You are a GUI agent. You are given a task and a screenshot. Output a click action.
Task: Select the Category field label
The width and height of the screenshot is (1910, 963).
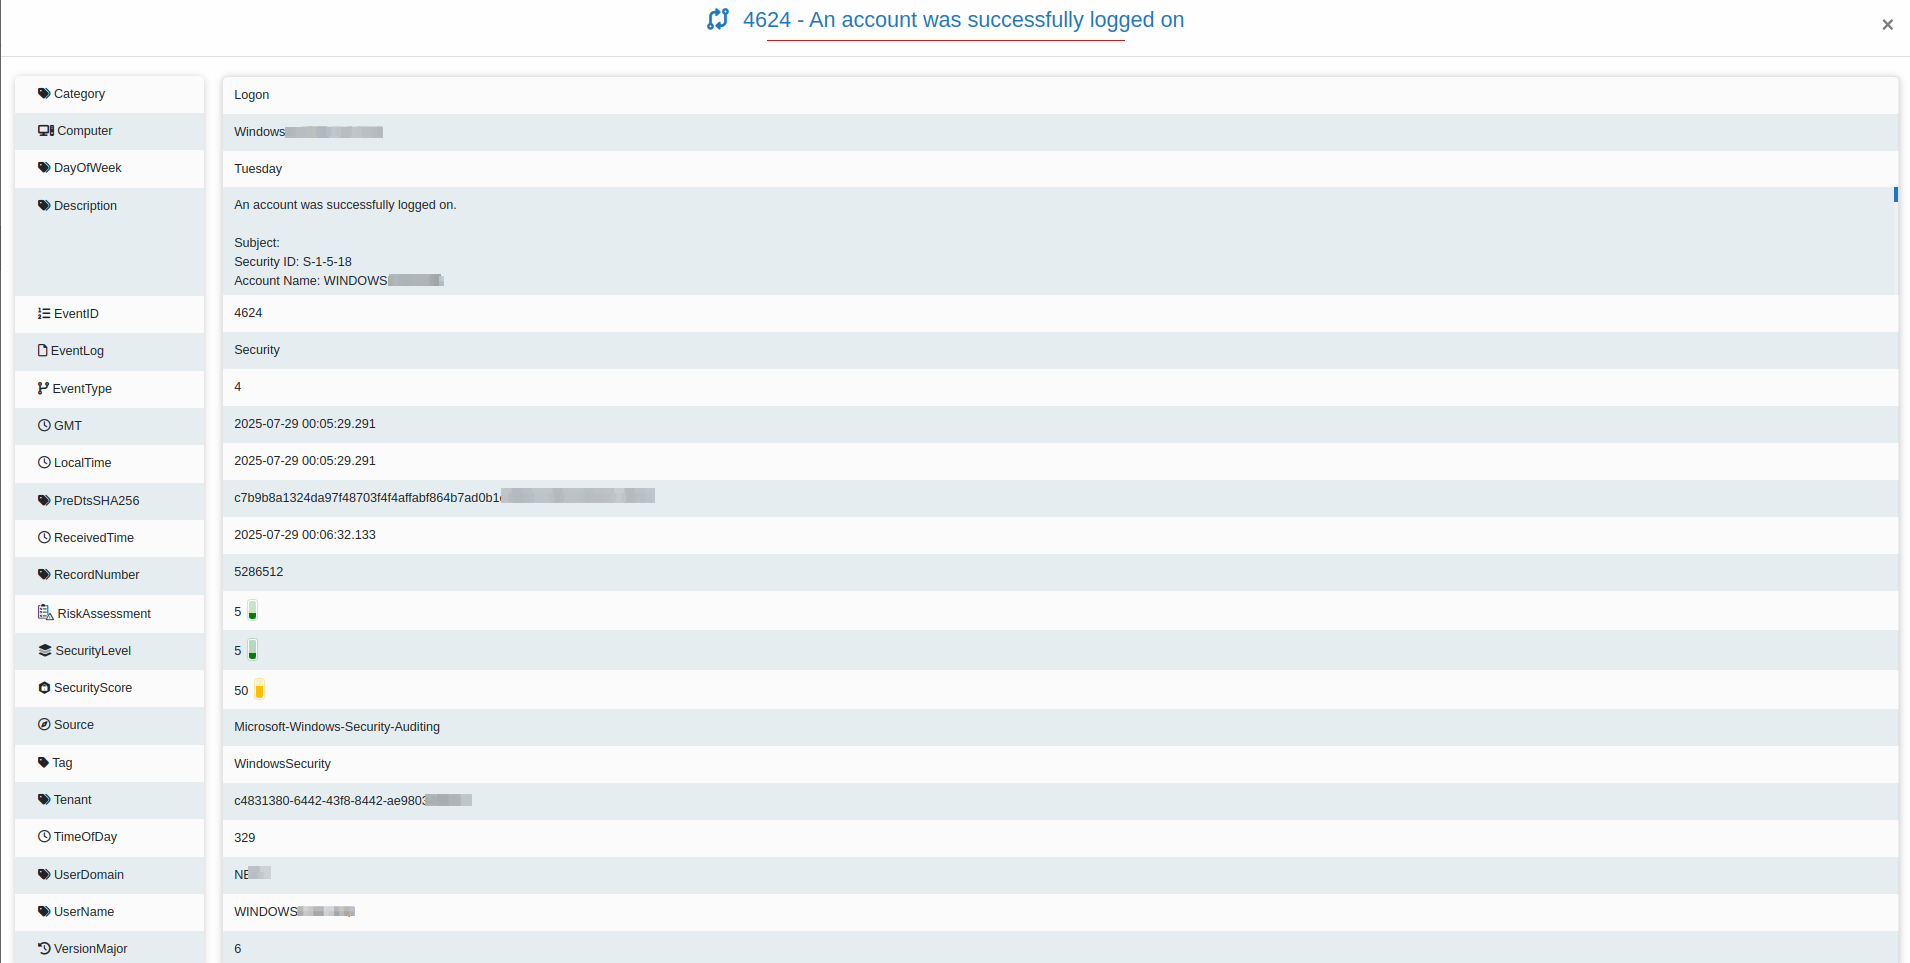(x=79, y=94)
